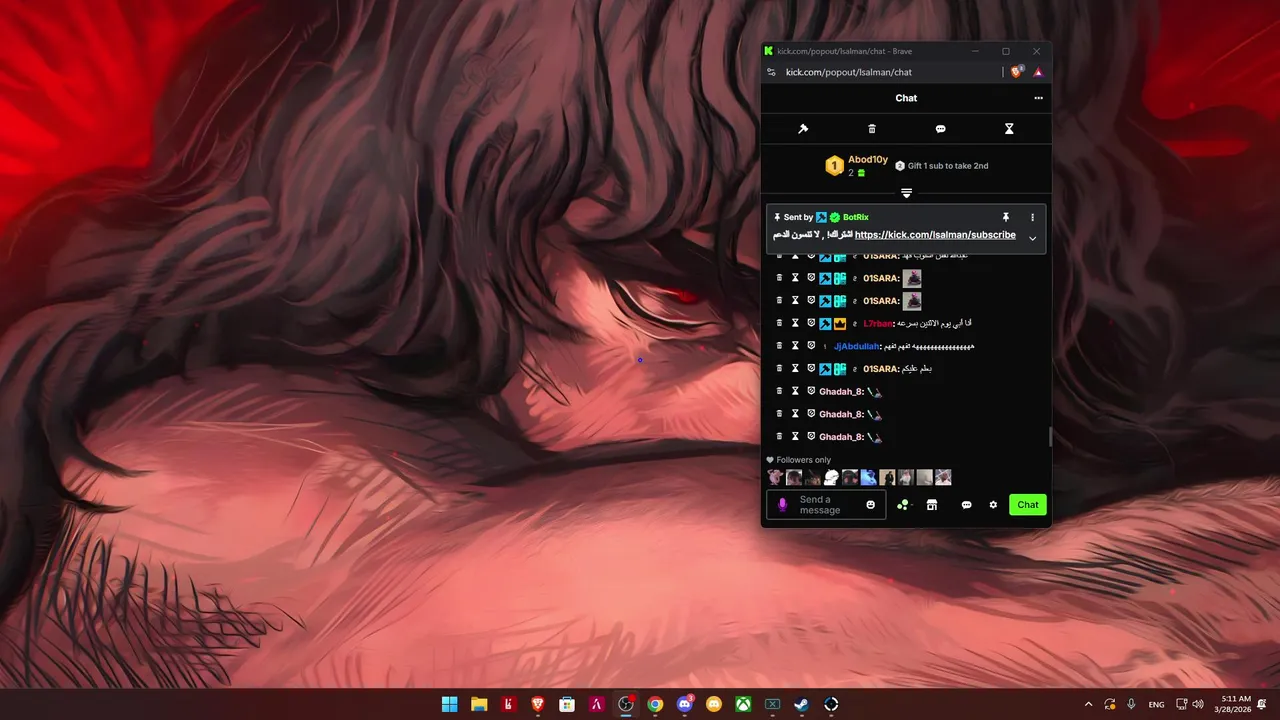Collapse the gift leaderboard with the handle
The height and width of the screenshot is (720, 1280).
point(906,193)
